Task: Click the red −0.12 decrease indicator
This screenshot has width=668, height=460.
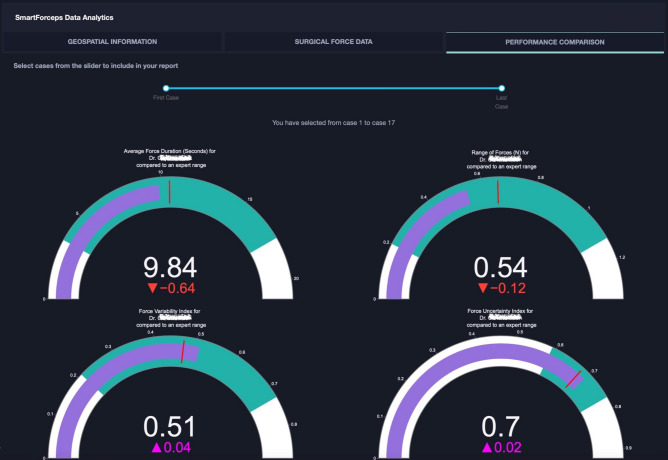Action: pos(498,289)
